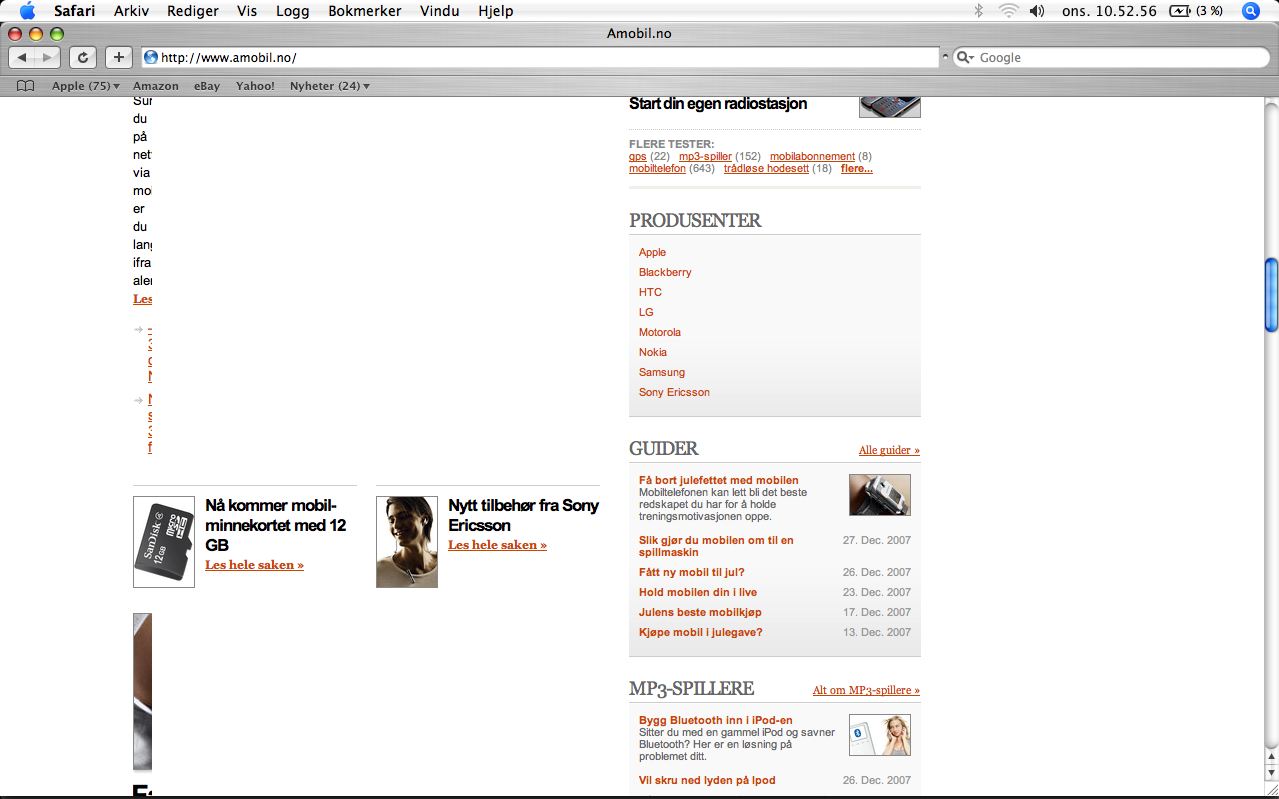This screenshot has width=1279, height=799.
Task: Open 'Julens beste mobilkjøp' guide
Action: [x=700, y=612]
